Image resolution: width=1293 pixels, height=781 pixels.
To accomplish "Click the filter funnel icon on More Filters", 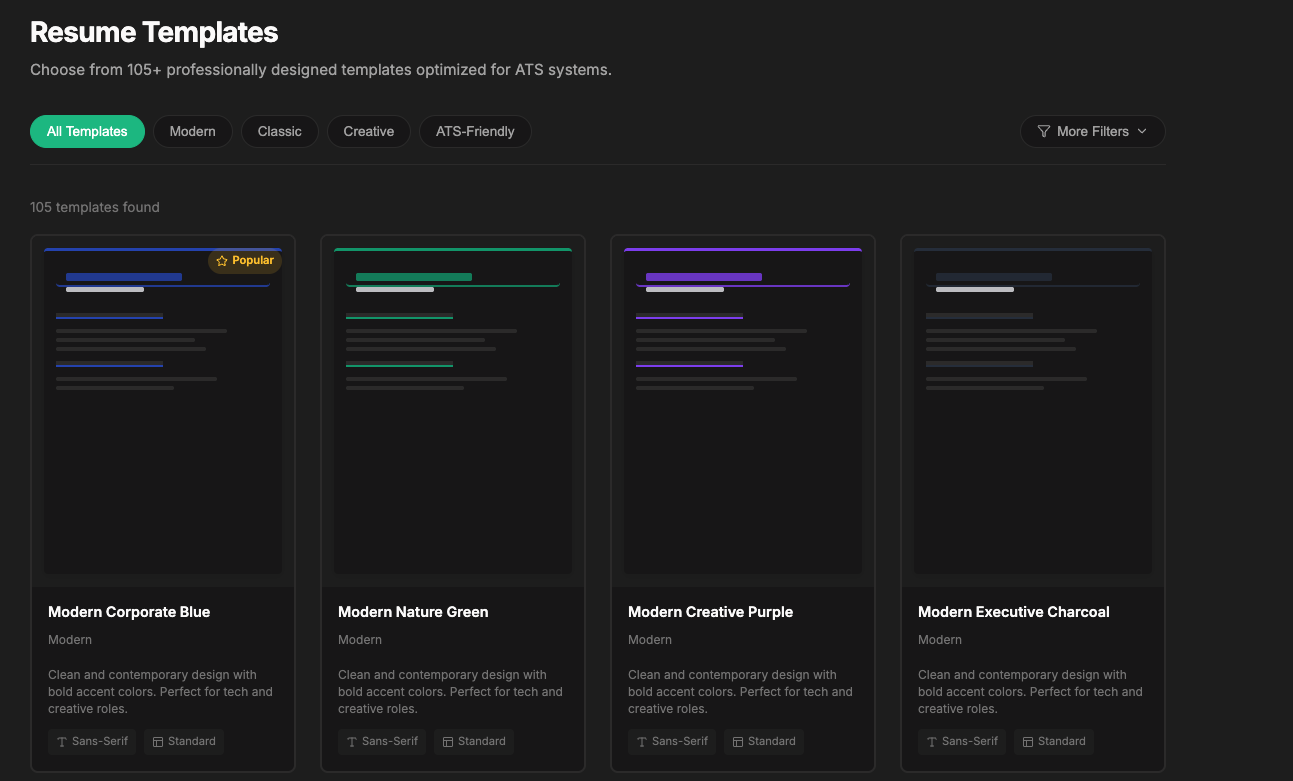I will [1043, 131].
